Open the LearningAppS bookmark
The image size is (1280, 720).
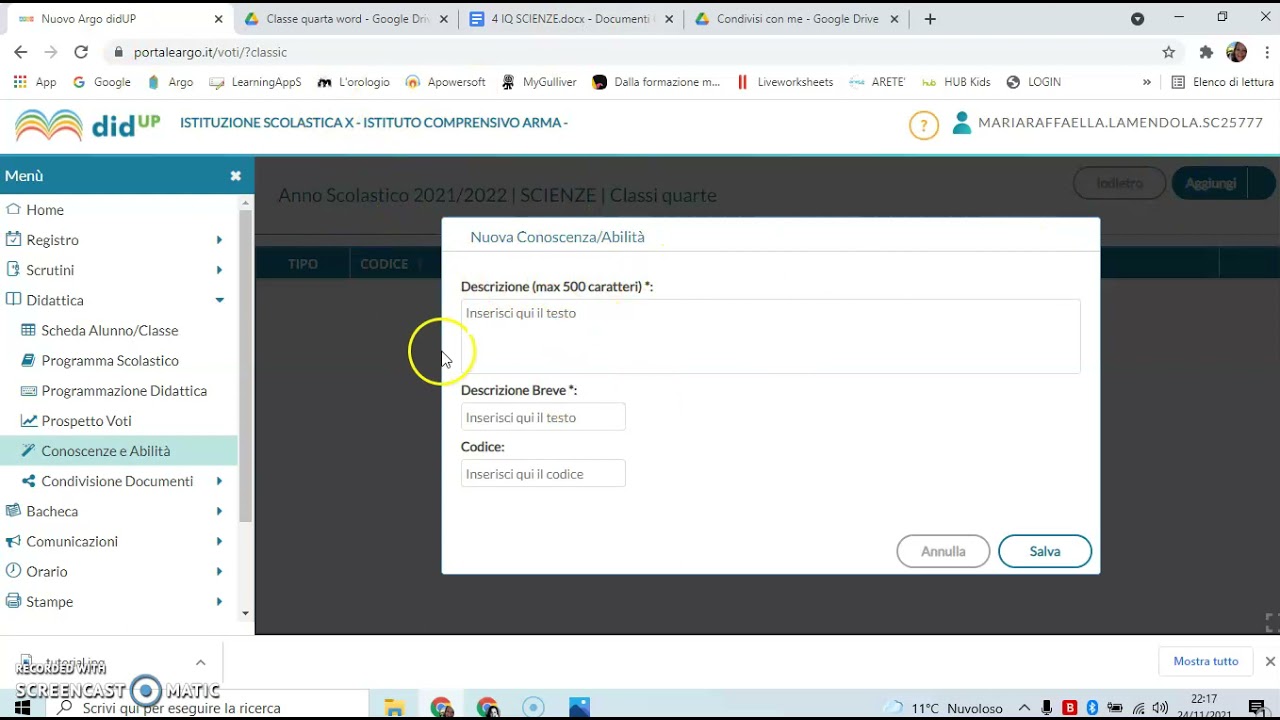pos(255,82)
